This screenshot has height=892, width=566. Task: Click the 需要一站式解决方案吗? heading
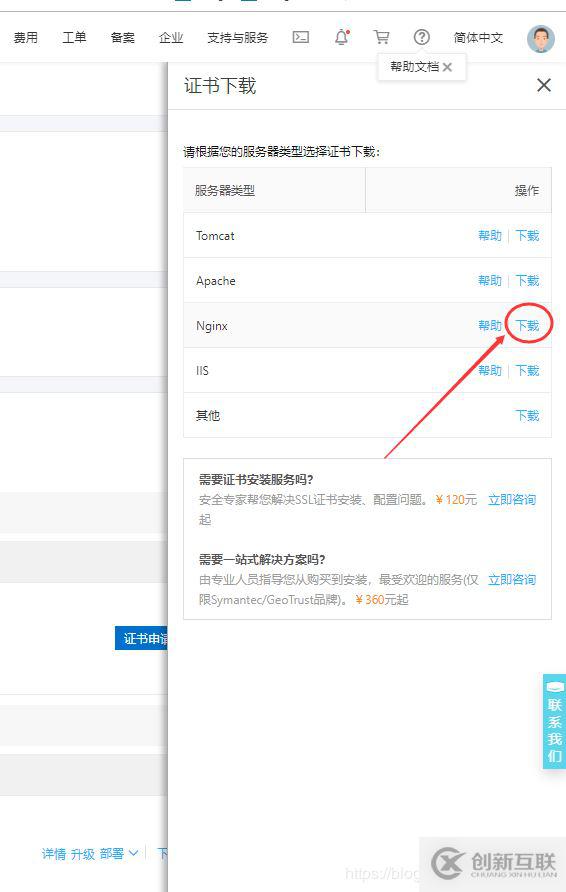pyautogui.click(x=262, y=560)
